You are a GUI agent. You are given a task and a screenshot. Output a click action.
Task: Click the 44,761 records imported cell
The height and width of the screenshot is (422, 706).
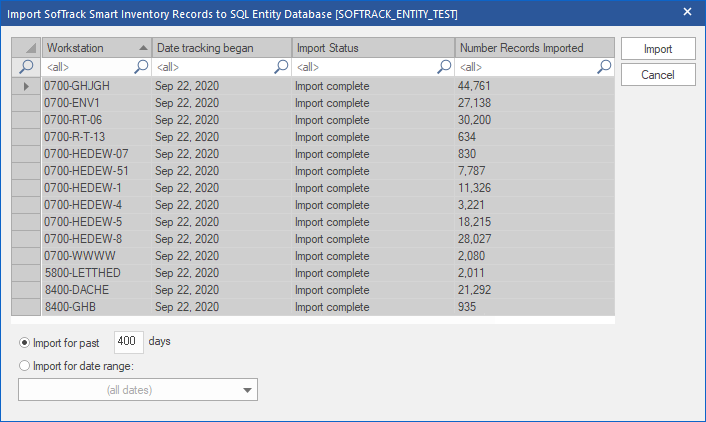tap(534, 86)
